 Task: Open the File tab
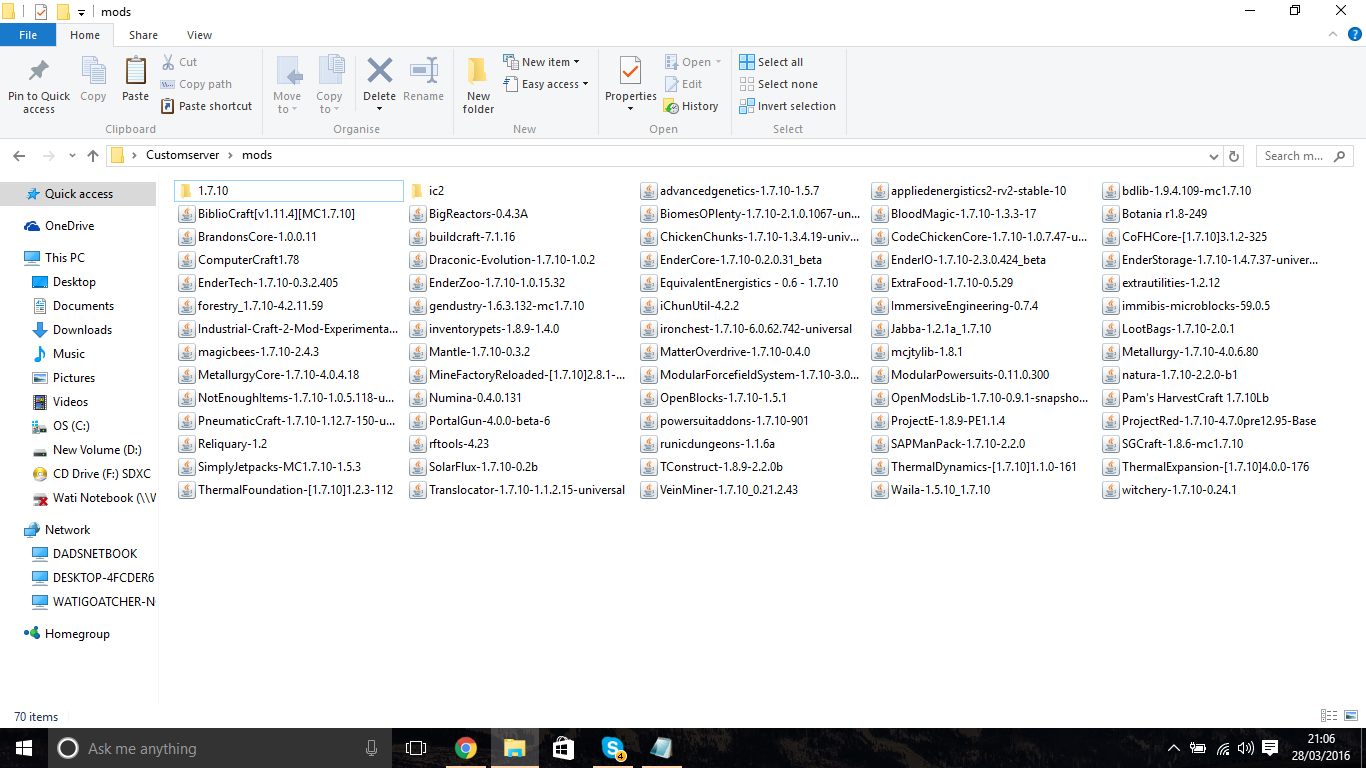tap(28, 35)
